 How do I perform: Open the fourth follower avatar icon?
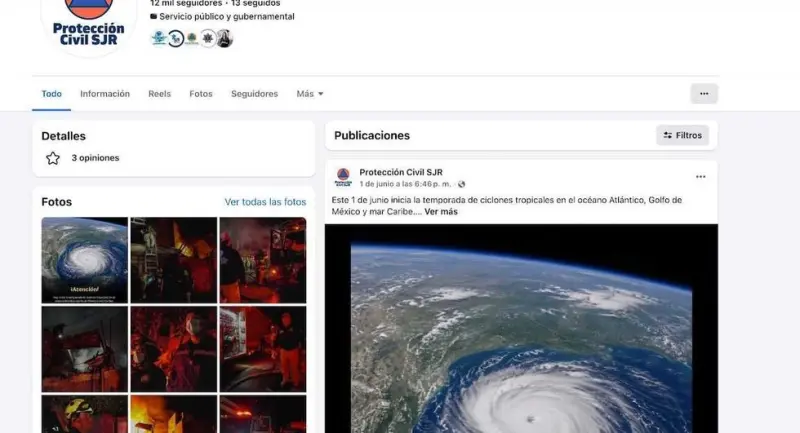(x=208, y=38)
